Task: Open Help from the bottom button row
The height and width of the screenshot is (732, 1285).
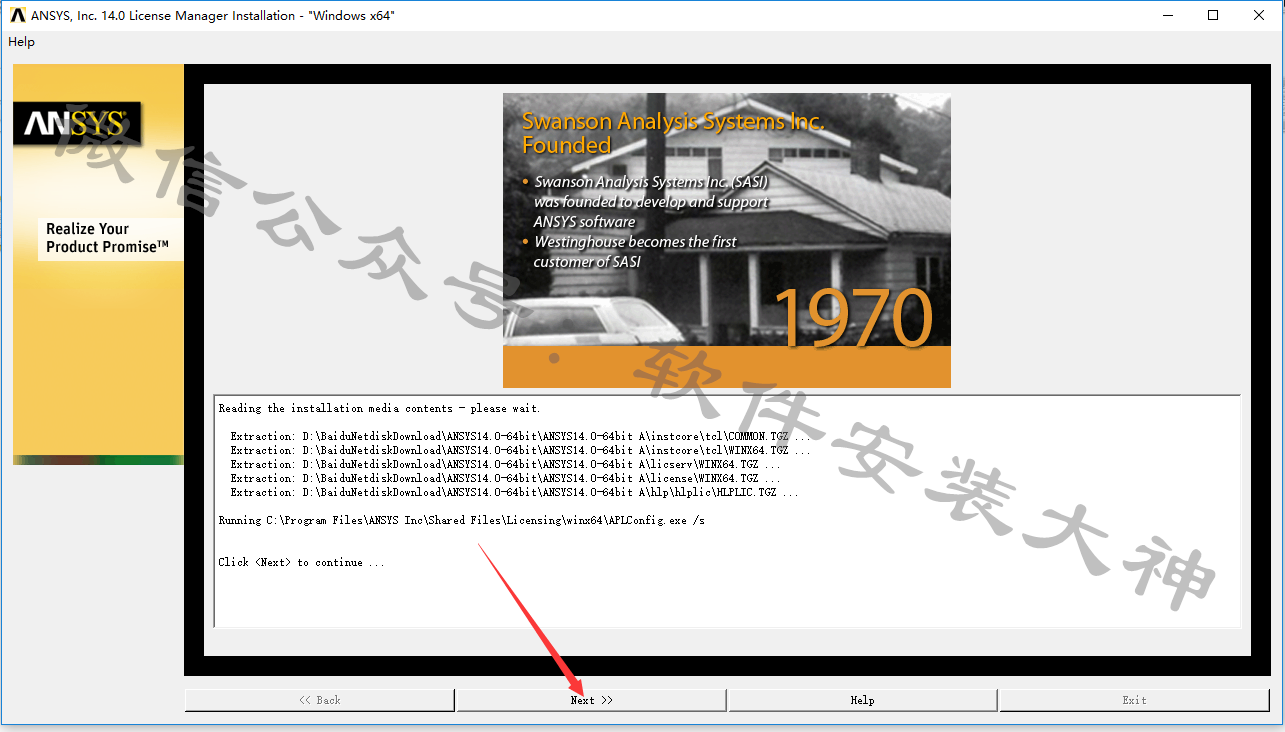Action: pos(862,700)
